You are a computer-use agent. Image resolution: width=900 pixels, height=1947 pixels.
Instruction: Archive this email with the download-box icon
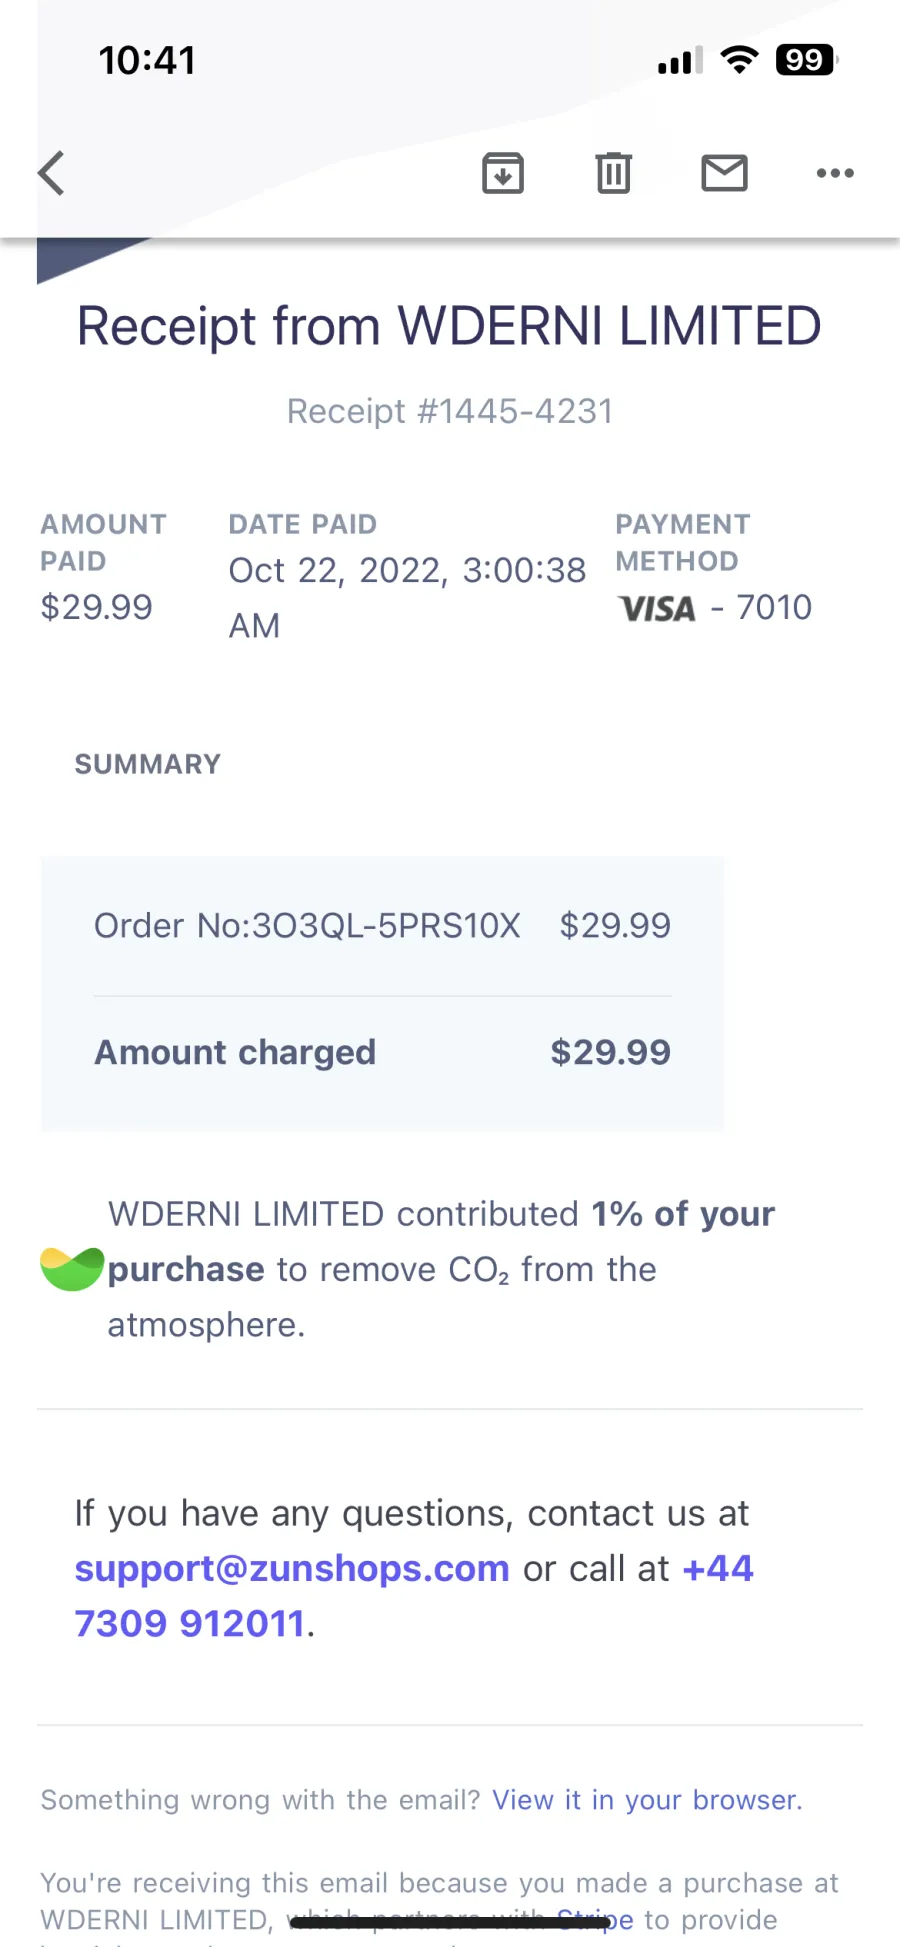[x=503, y=173]
